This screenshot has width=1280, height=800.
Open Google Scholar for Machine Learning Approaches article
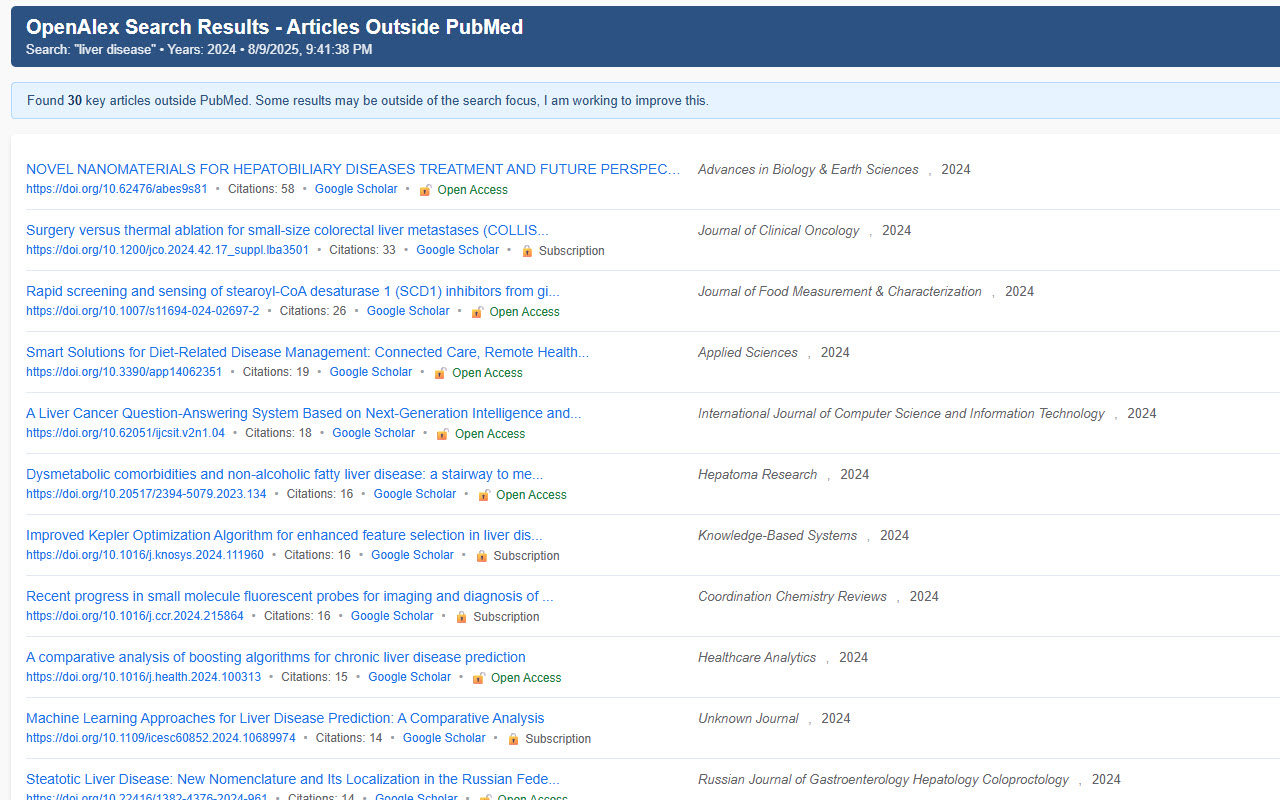pyautogui.click(x=444, y=738)
